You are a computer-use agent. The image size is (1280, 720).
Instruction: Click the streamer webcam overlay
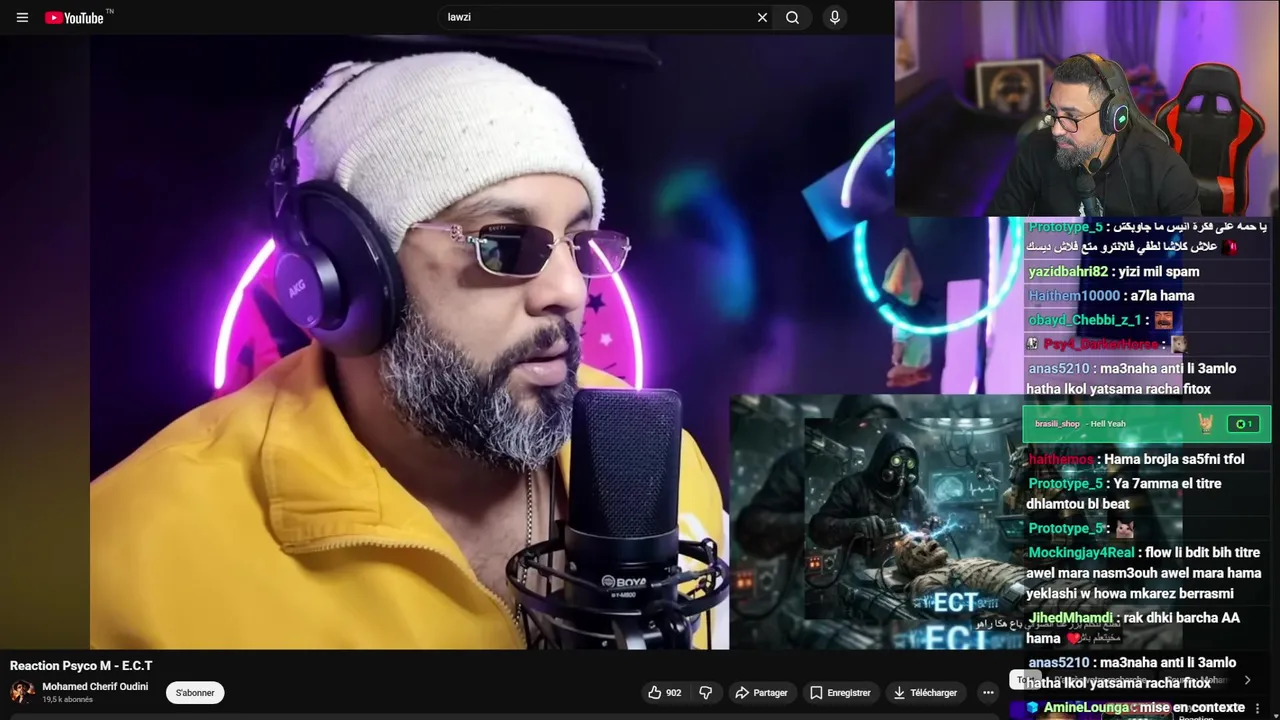(1087, 108)
